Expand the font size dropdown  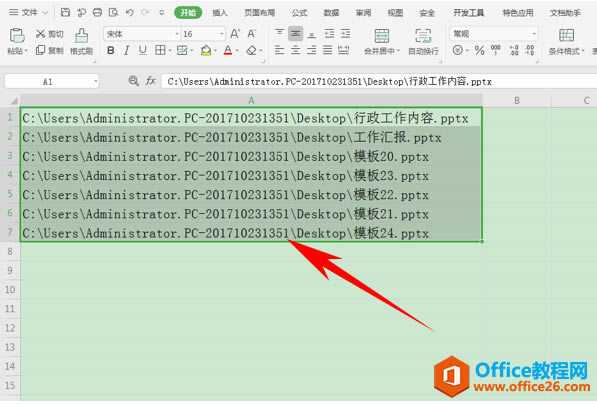click(x=222, y=34)
